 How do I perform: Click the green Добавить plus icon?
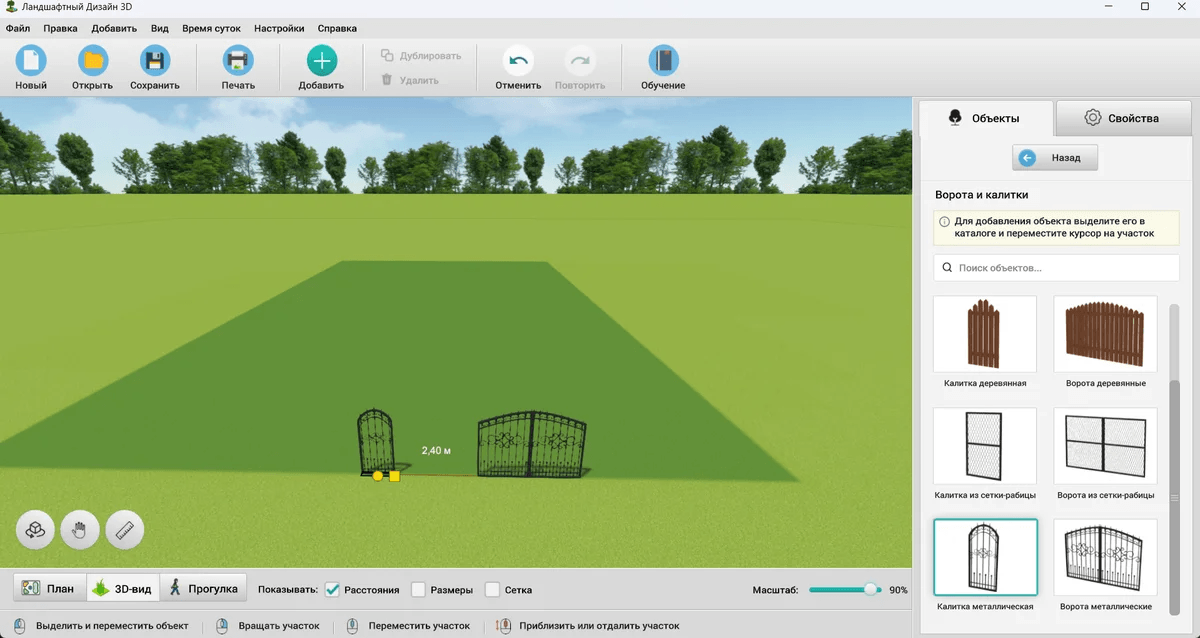(321, 61)
